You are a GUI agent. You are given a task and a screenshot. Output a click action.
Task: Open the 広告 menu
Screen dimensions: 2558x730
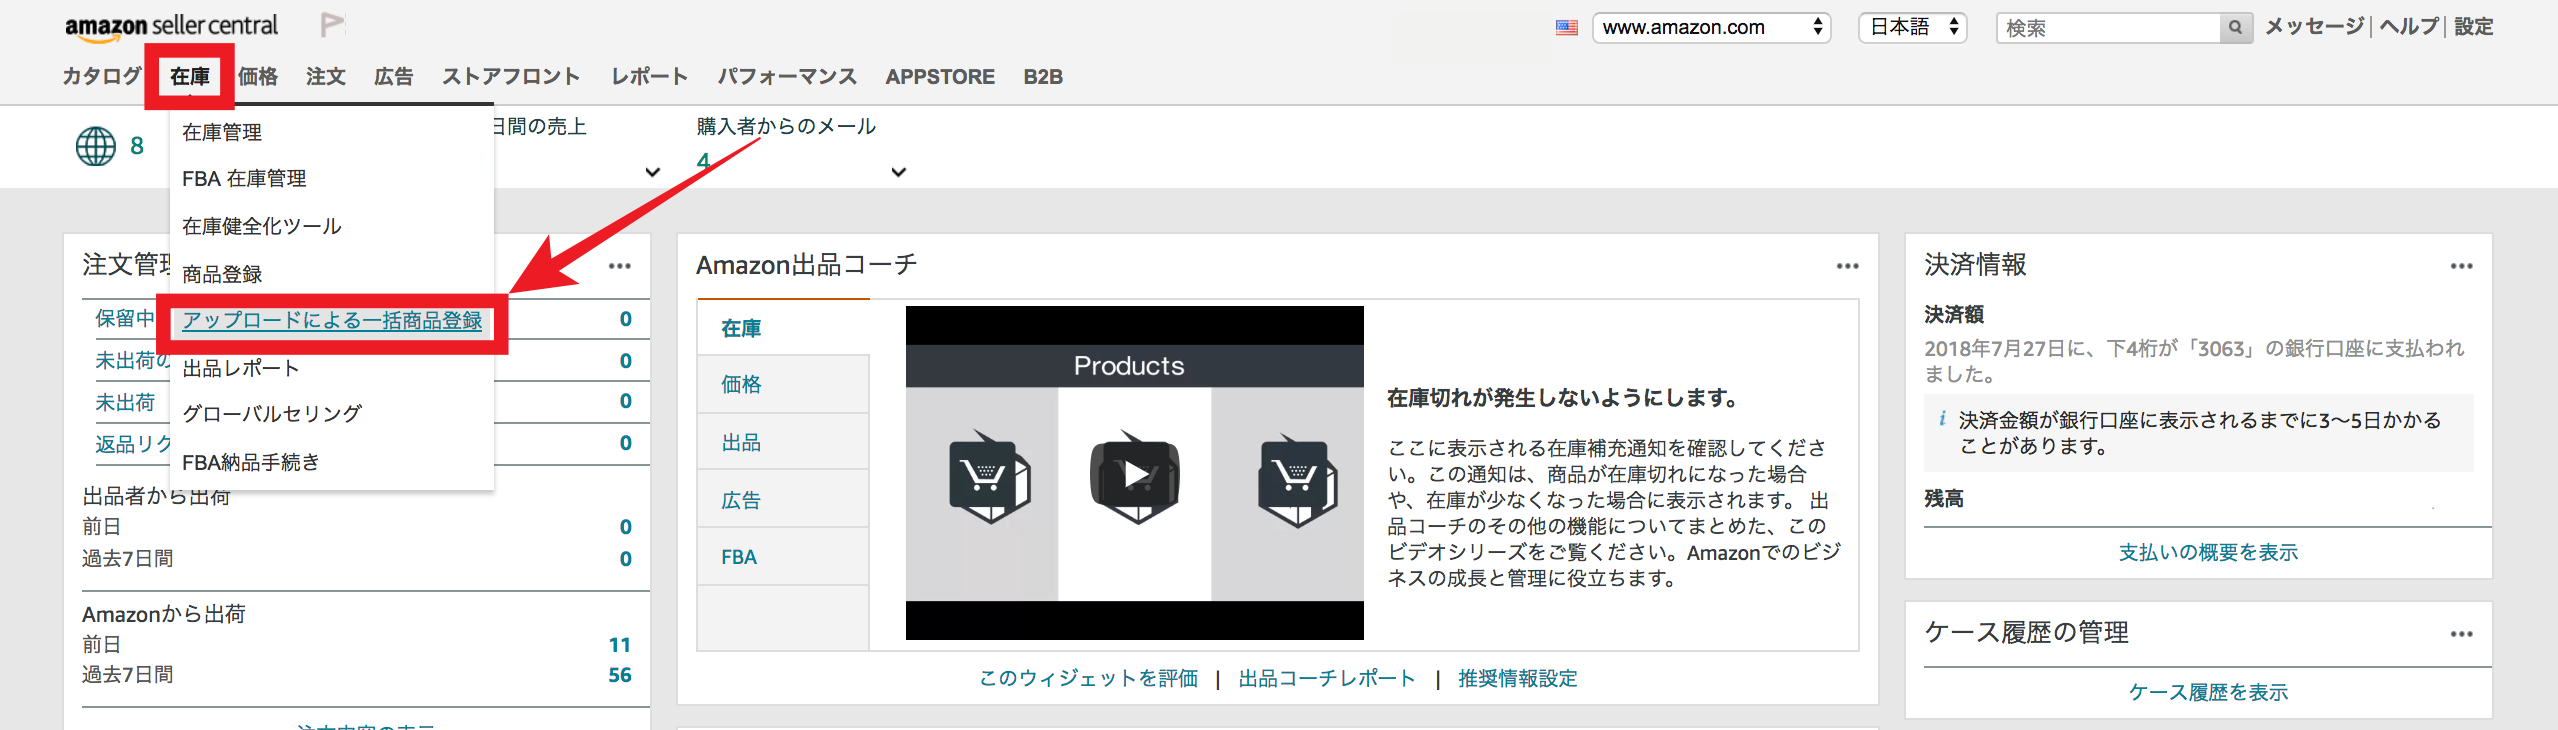[394, 77]
